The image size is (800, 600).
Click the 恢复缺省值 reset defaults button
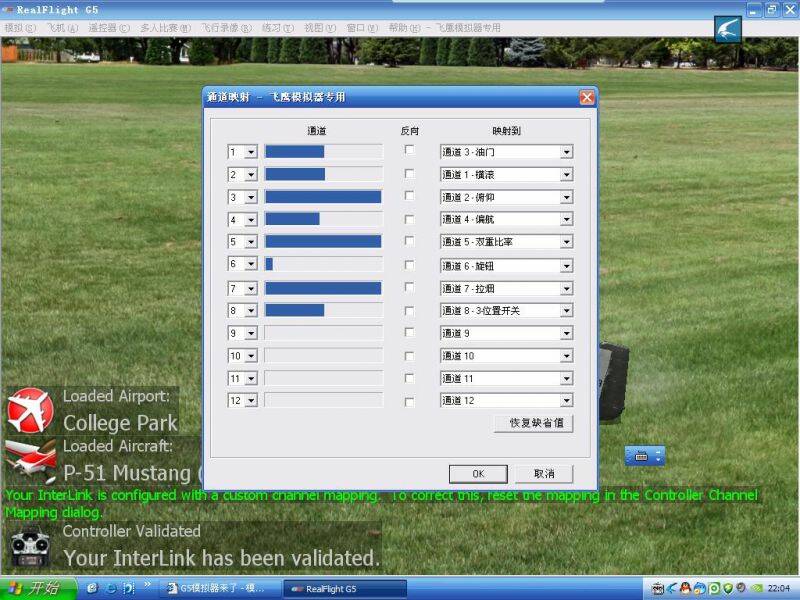click(534, 423)
